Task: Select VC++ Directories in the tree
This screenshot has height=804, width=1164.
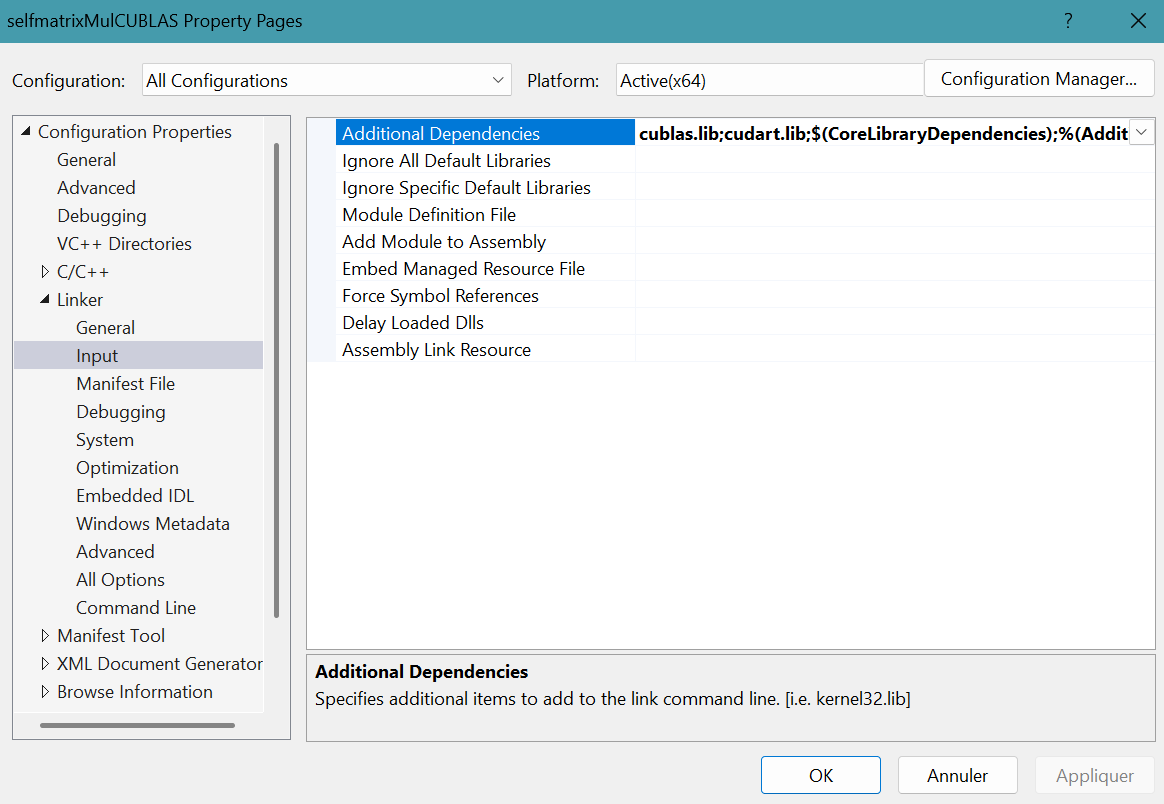Action: tap(124, 244)
